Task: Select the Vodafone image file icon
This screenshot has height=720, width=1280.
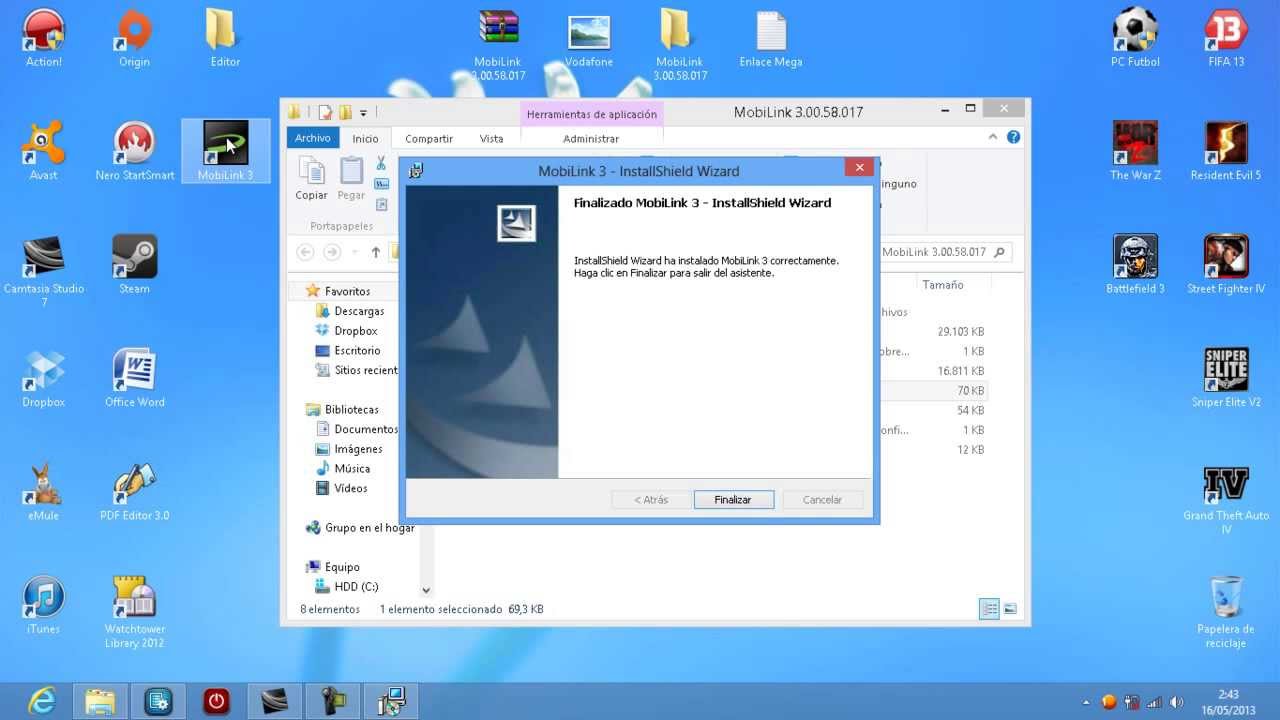Action: point(589,38)
